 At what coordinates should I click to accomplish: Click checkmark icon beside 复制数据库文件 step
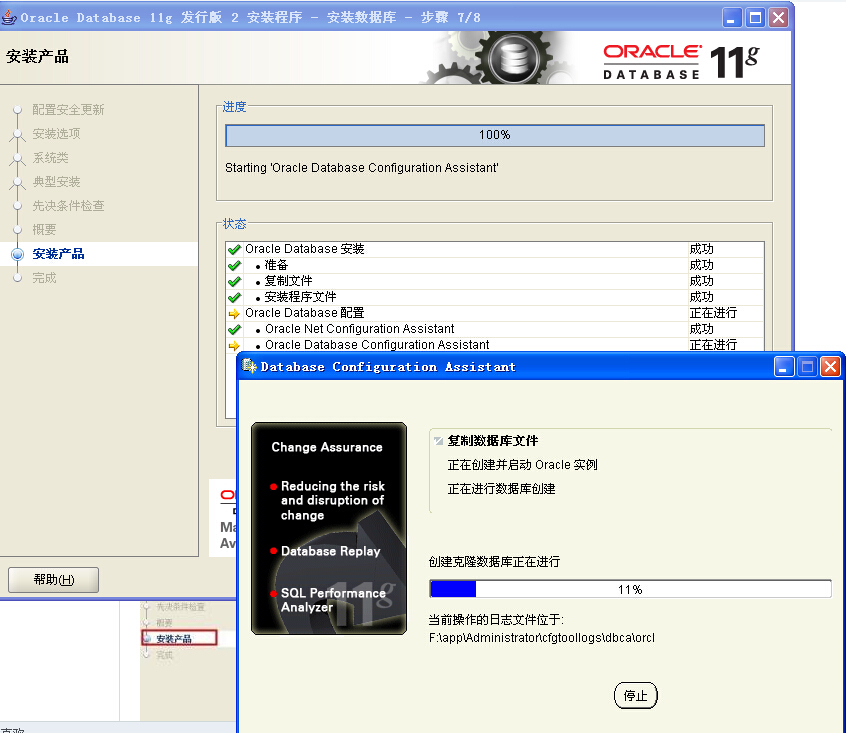(439, 441)
